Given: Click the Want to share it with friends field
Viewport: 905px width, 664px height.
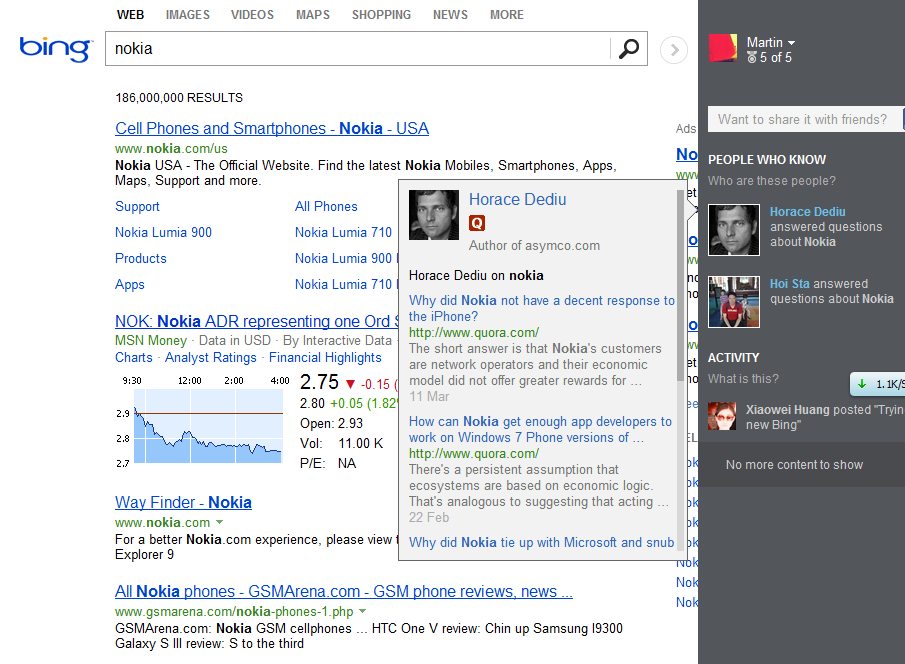Looking at the screenshot, I should [805, 120].
